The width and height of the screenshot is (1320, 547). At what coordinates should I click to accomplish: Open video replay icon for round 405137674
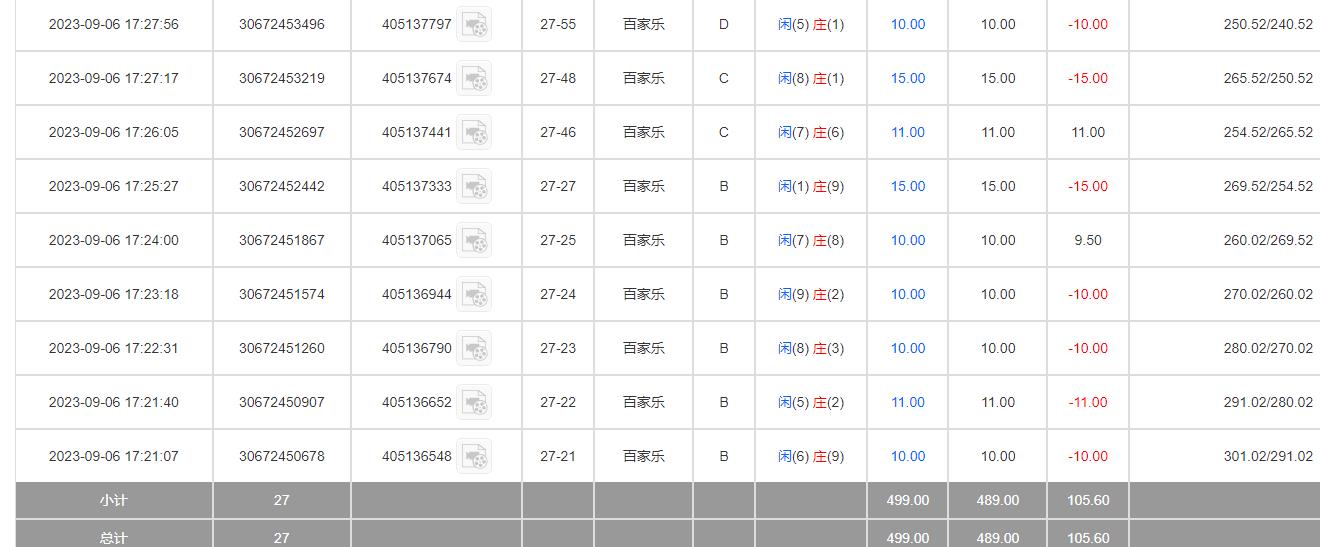pyautogui.click(x=474, y=78)
